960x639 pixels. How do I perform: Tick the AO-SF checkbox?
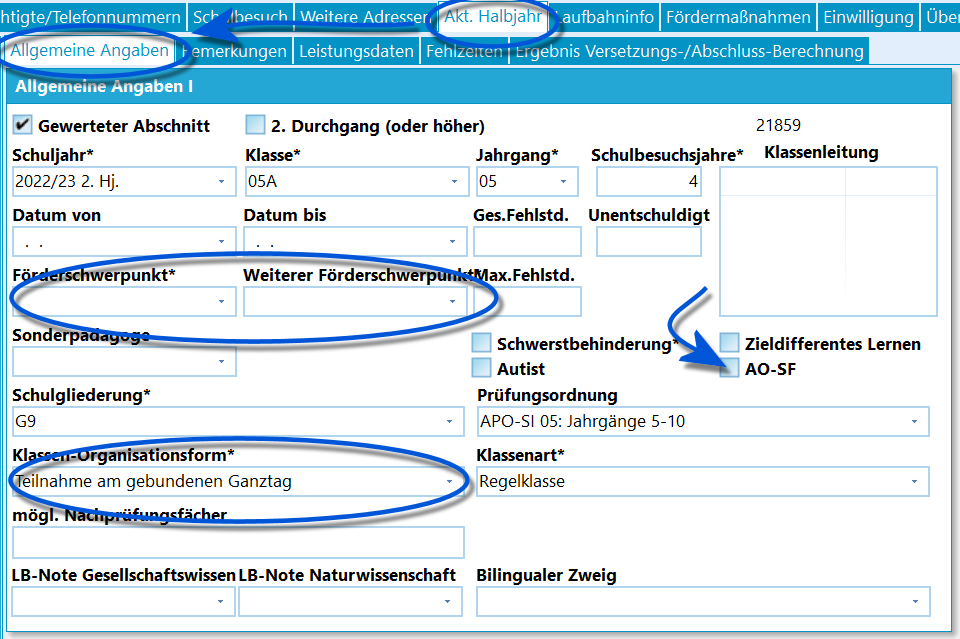tap(729, 368)
